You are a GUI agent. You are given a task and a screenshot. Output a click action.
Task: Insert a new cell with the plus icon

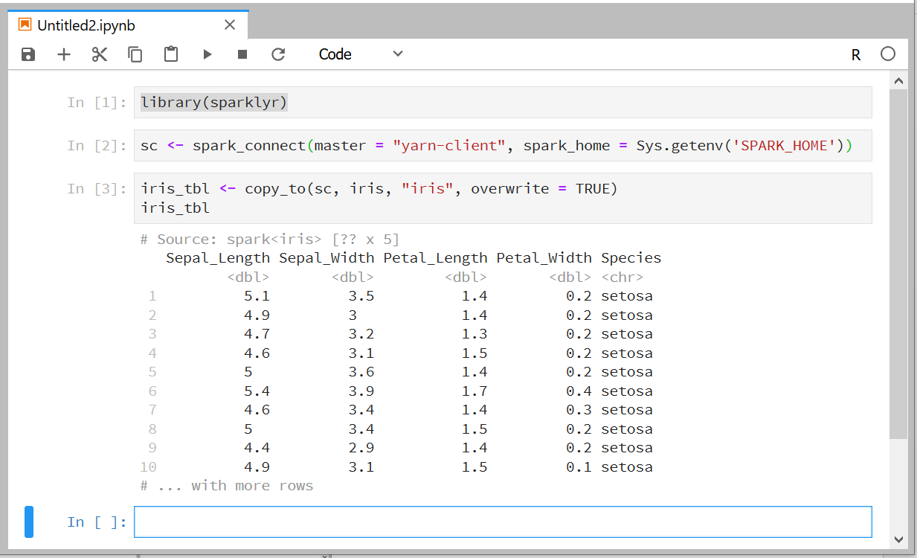tap(64, 54)
